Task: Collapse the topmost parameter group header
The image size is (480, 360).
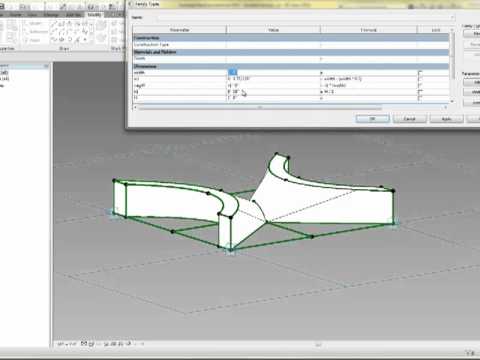Action: 291,38
